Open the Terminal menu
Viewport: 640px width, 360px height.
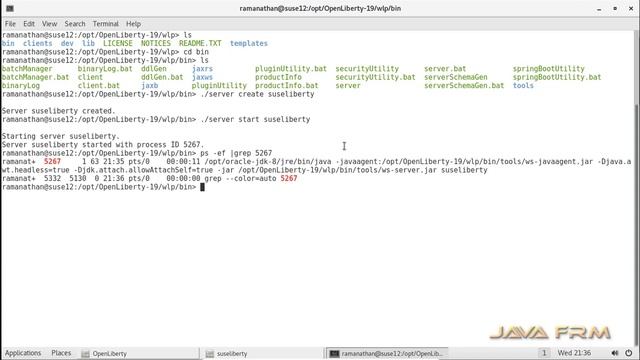pyautogui.click(x=105, y=24)
